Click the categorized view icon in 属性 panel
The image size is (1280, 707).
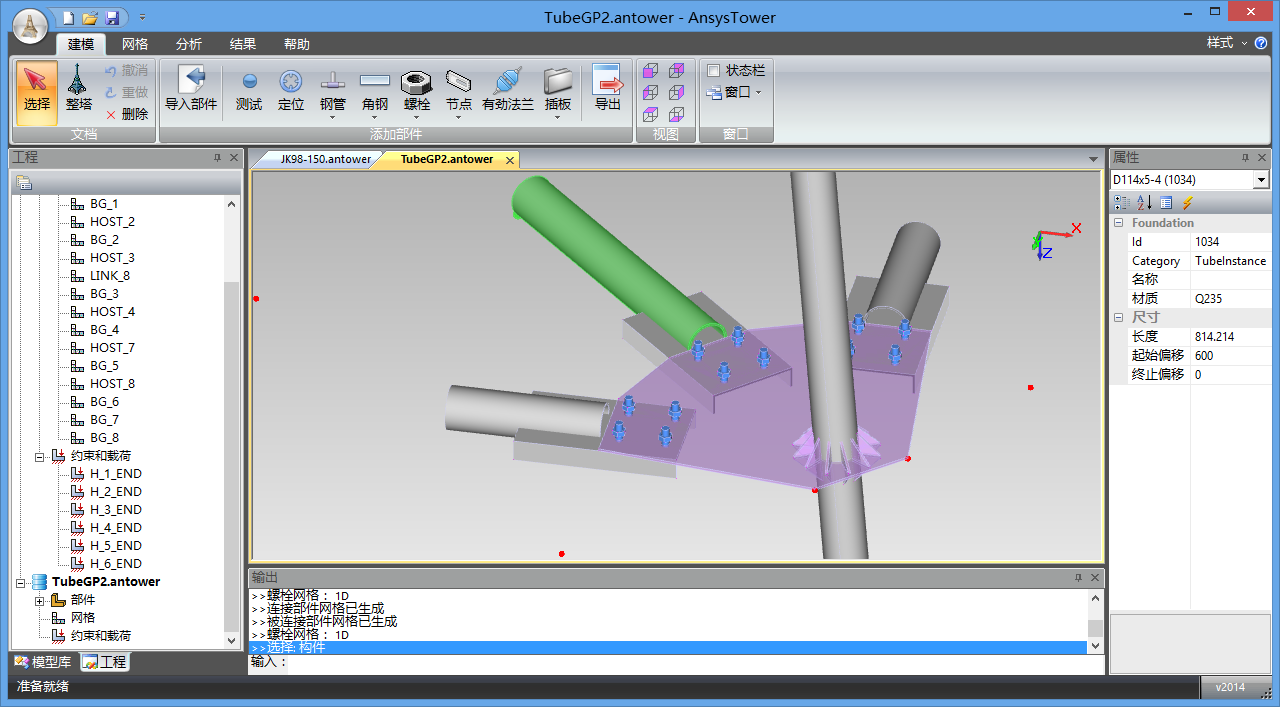coord(1122,203)
